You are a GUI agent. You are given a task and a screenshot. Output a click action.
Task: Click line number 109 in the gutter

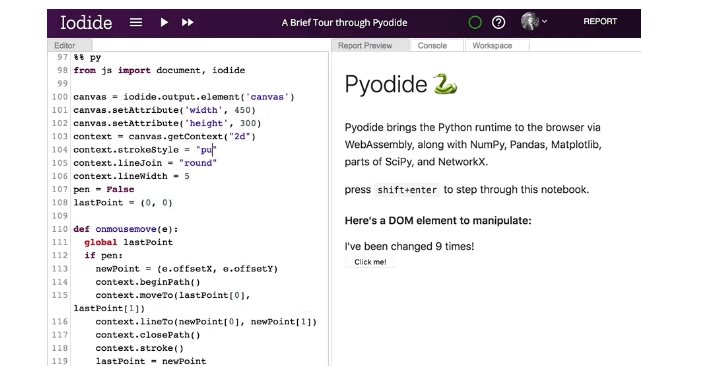tap(60, 216)
